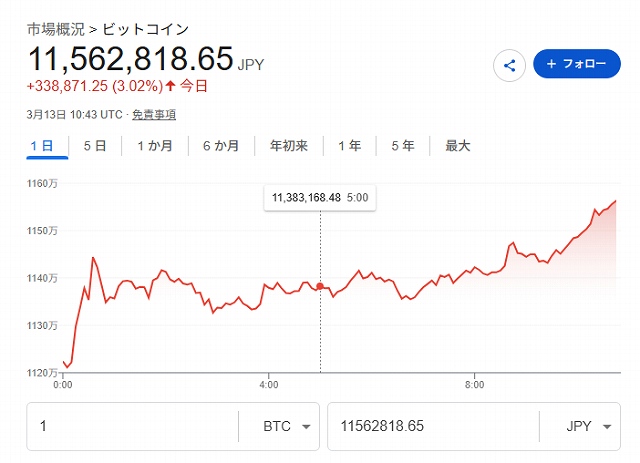The image size is (640, 463).
Task: Focus the JPY amount field 11562818.65
Action: point(430,426)
